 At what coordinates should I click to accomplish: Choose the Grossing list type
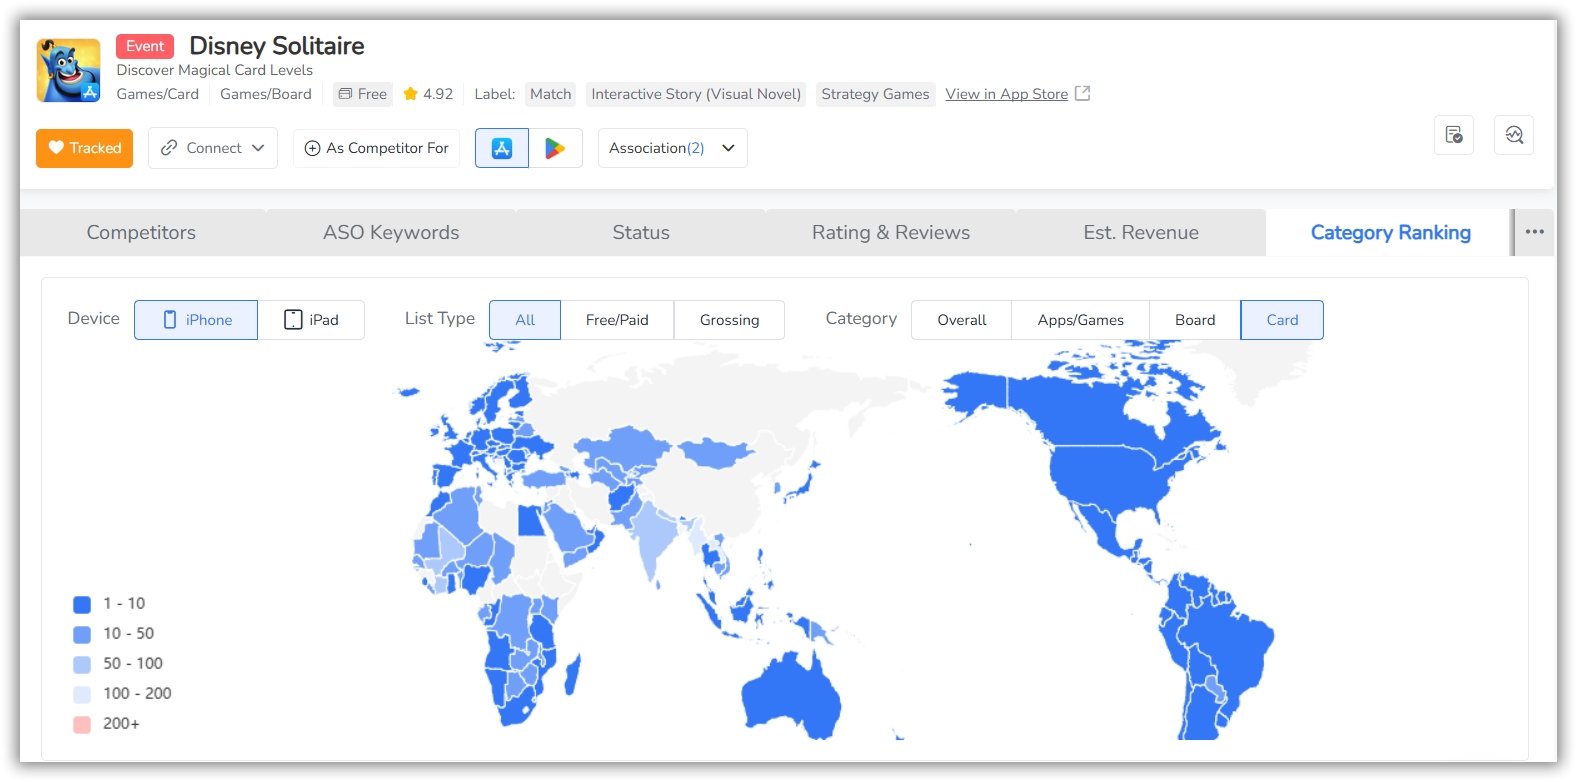729,320
